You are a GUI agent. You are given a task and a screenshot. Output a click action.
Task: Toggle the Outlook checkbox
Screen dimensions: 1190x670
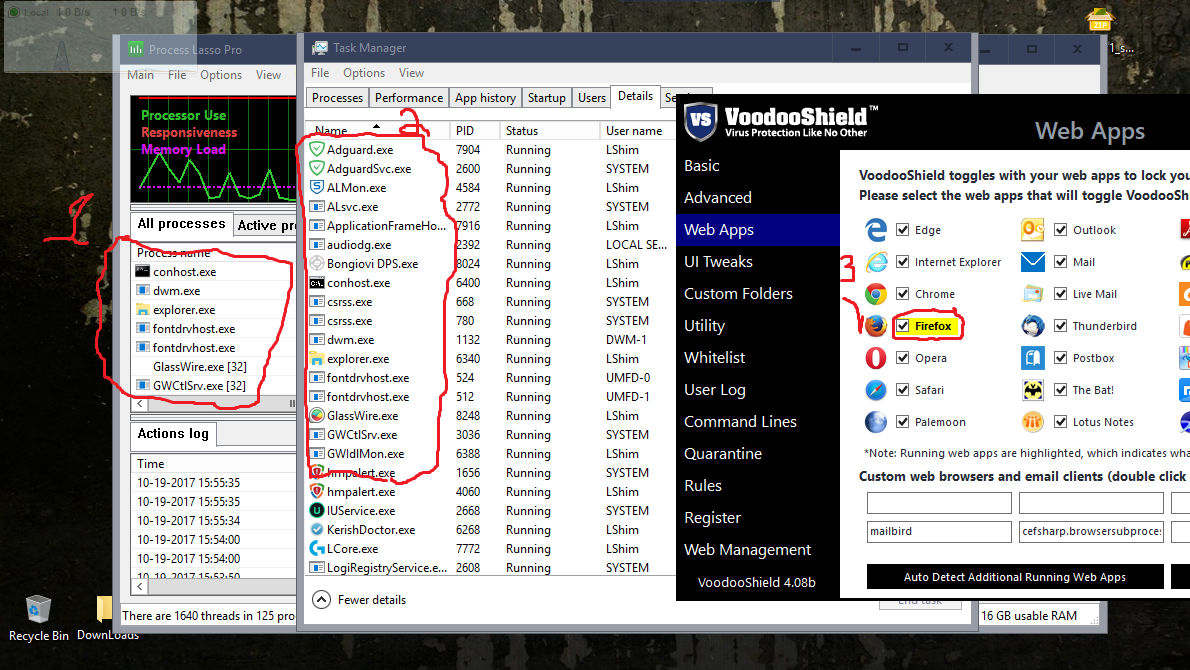tap(1061, 229)
